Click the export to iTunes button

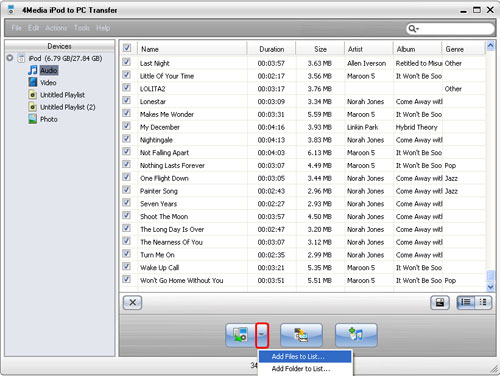356,335
